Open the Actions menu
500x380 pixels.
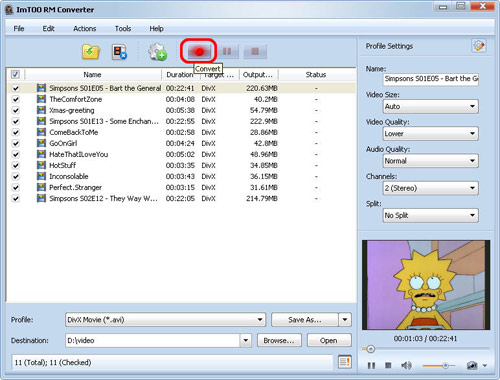tap(85, 29)
